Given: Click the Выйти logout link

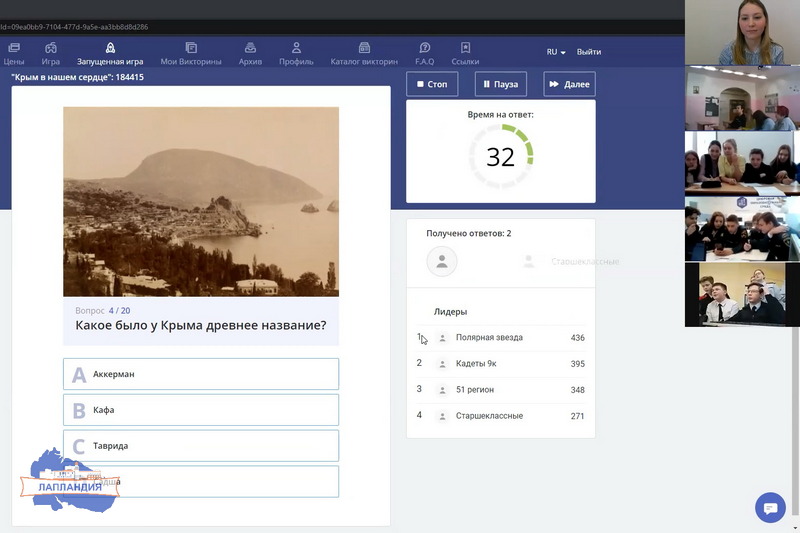Looking at the screenshot, I should (x=589, y=52).
